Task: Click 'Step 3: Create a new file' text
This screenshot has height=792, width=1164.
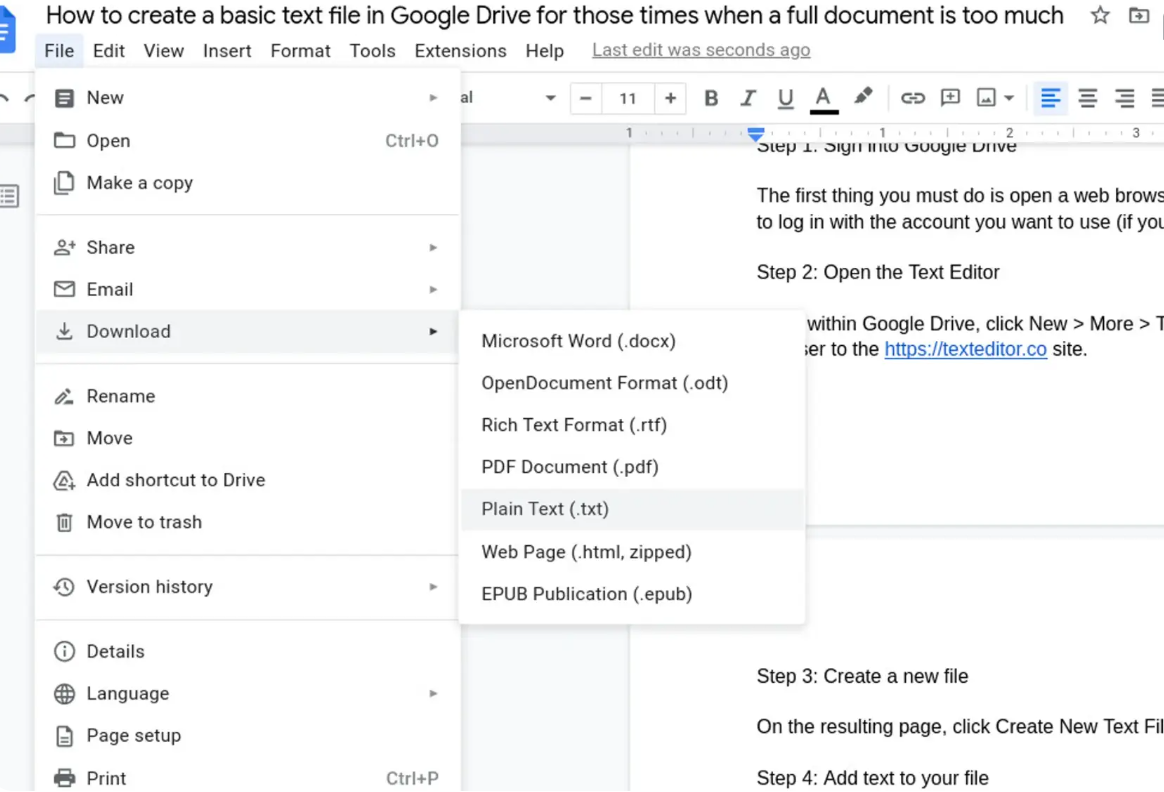Action: click(862, 676)
